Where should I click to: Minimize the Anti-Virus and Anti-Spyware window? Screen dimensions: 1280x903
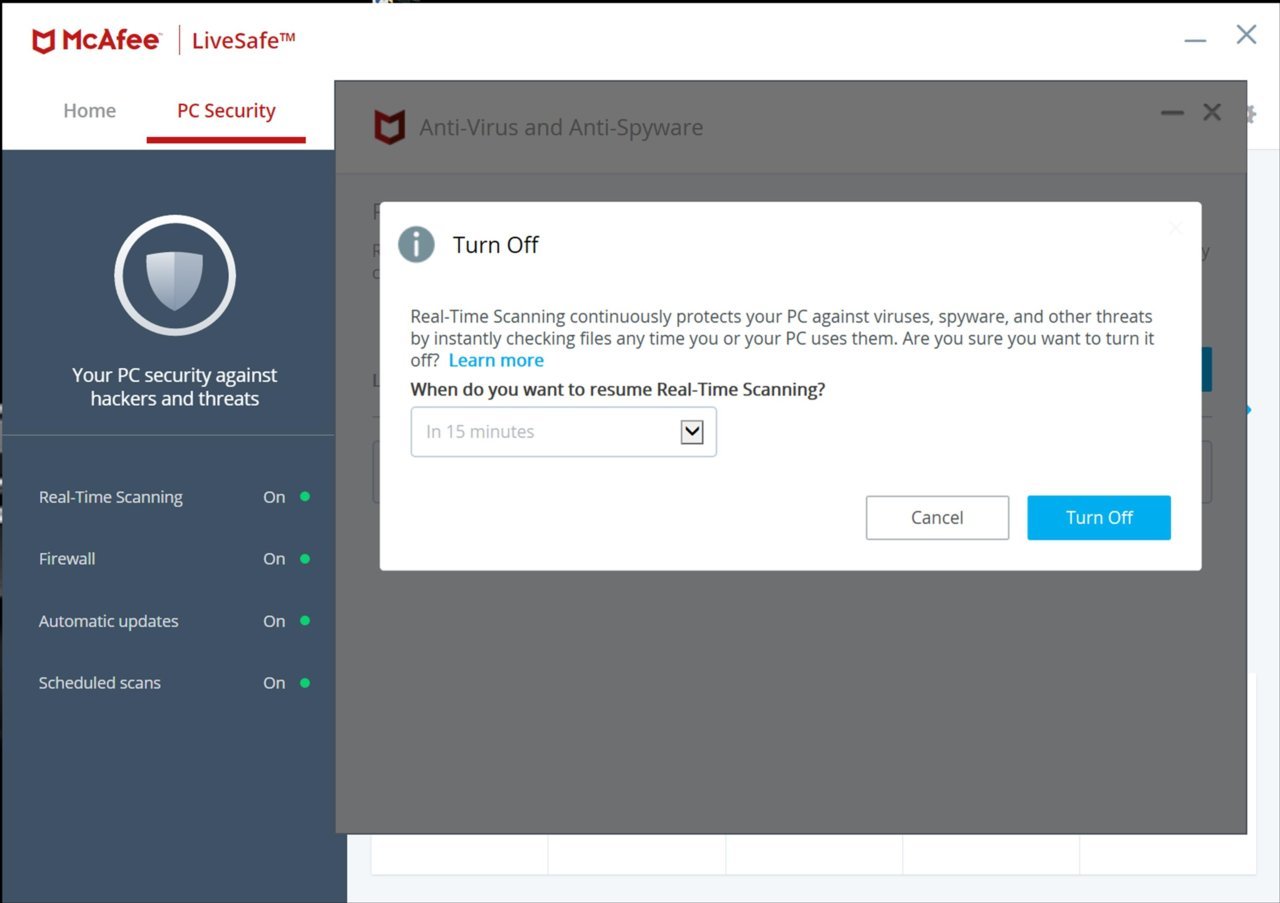point(1172,113)
